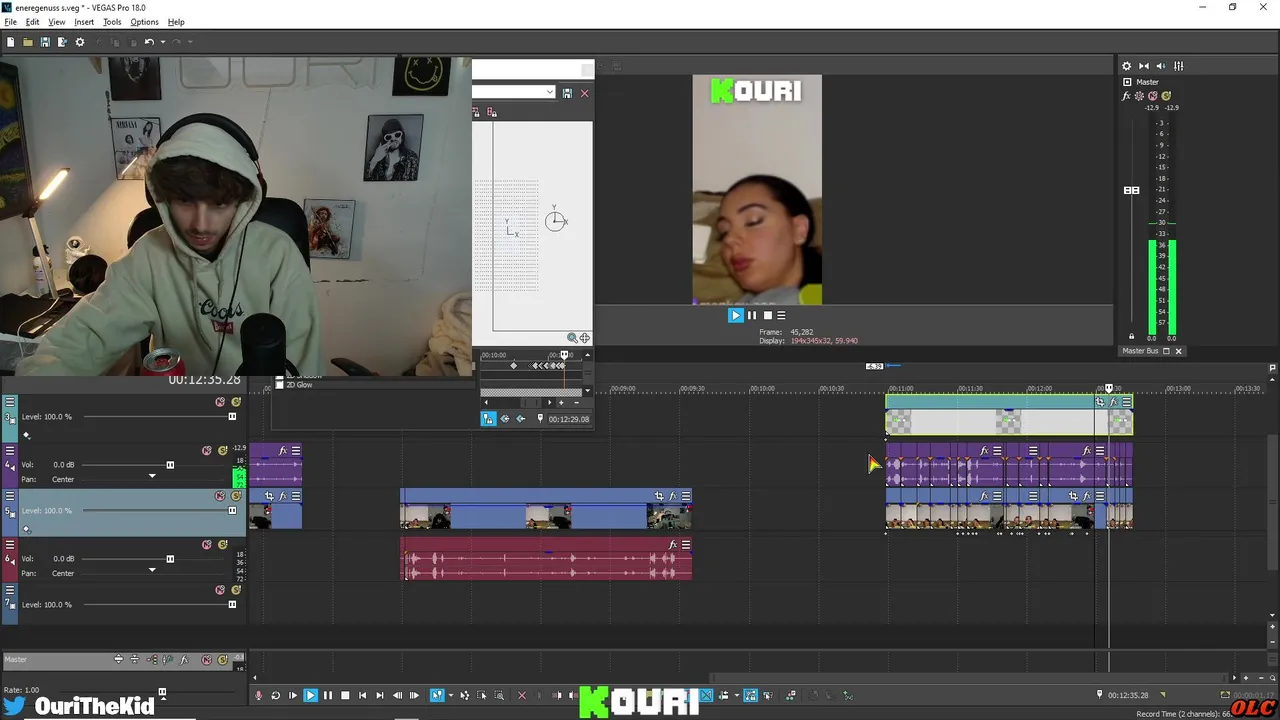This screenshot has height=720, width=1280.
Task: Mute the Master bus
Action: [1152, 96]
